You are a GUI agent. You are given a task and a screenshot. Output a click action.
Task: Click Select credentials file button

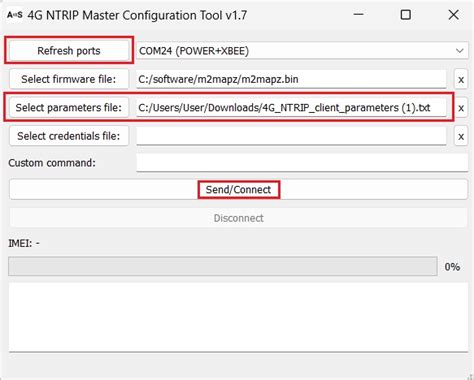69,136
